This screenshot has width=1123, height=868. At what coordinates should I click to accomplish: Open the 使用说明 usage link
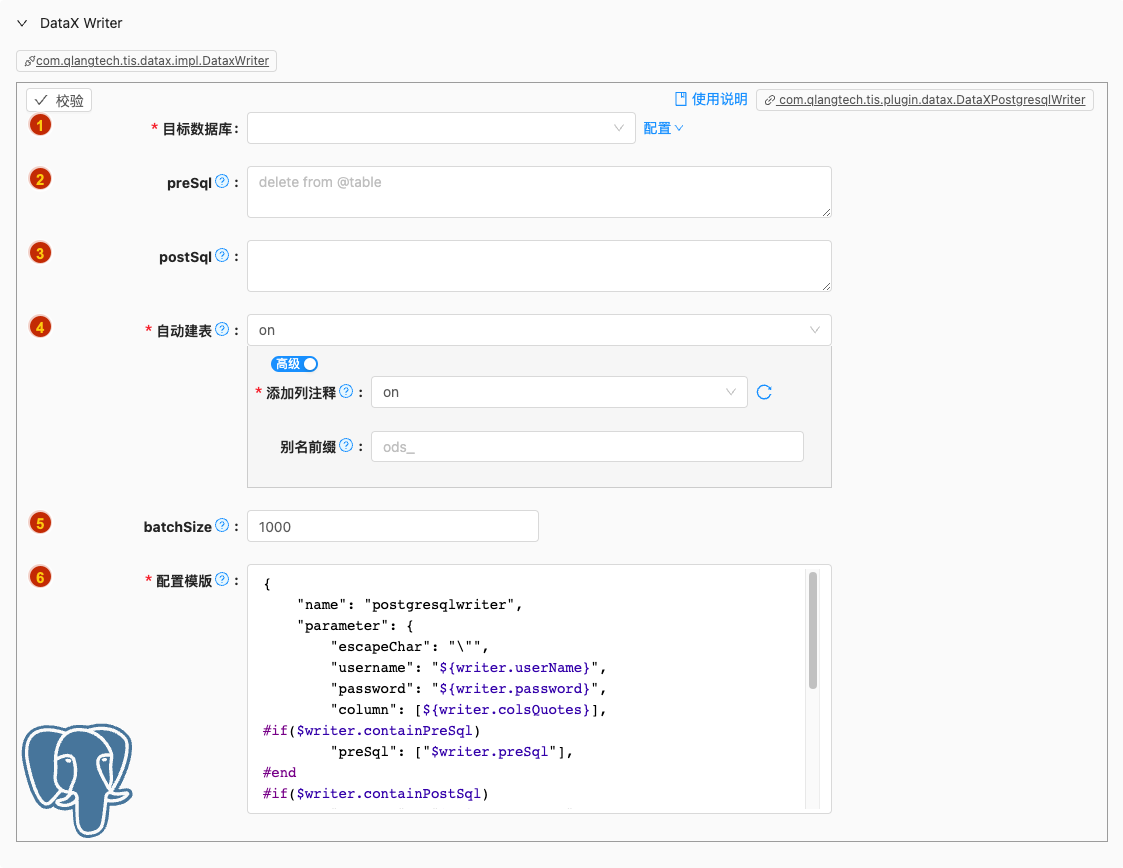pyautogui.click(x=711, y=99)
